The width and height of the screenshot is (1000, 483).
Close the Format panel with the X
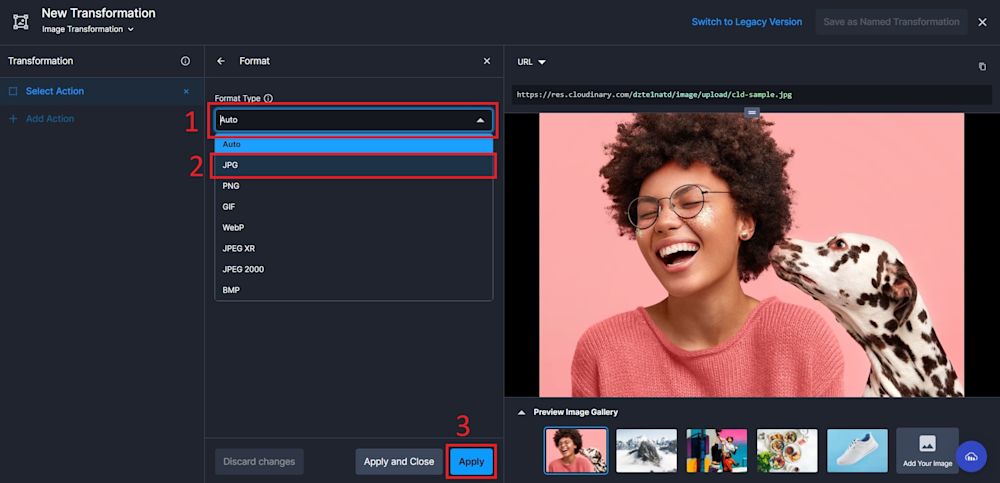(487, 61)
